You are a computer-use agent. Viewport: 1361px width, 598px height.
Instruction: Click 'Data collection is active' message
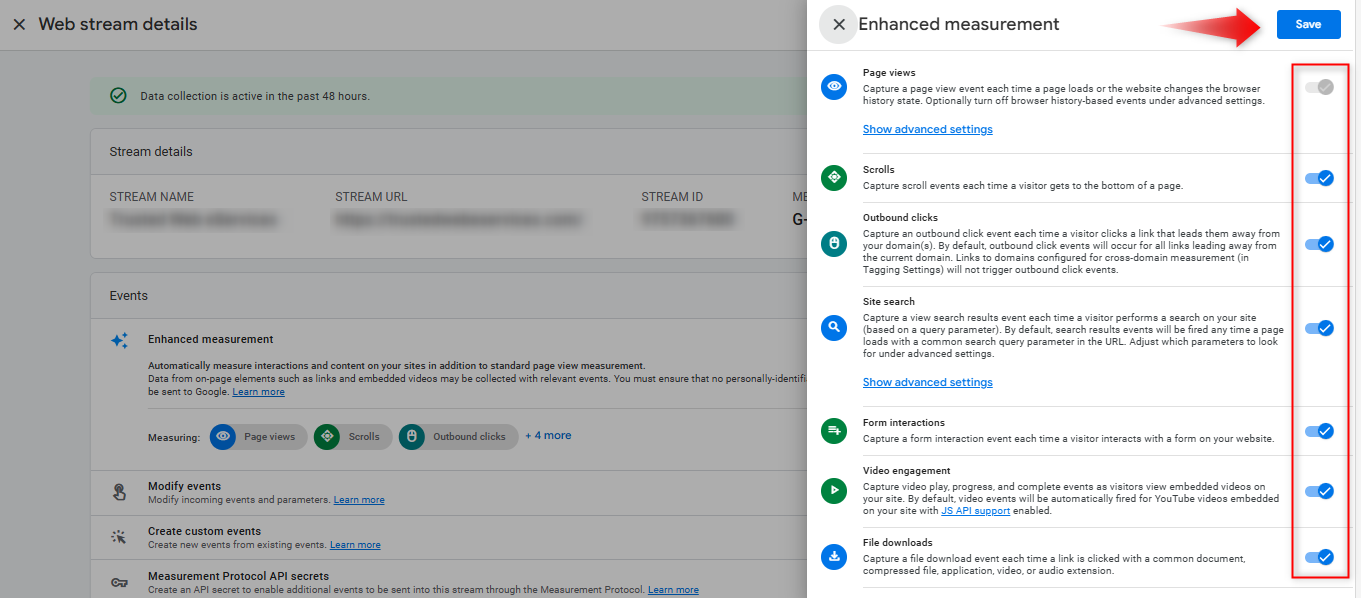tap(255, 96)
